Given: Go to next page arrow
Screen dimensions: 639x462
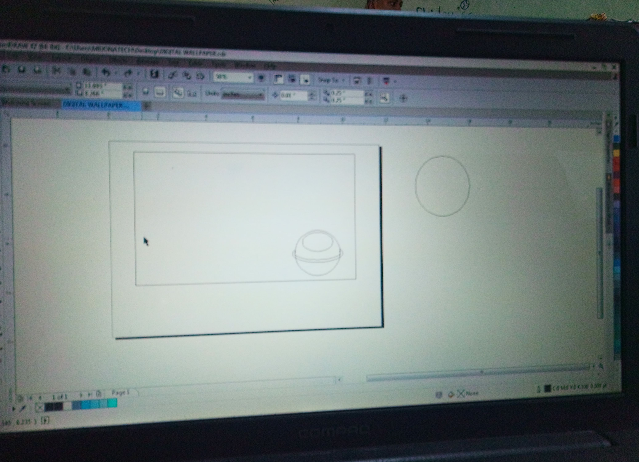Looking at the screenshot, I should pos(81,396).
